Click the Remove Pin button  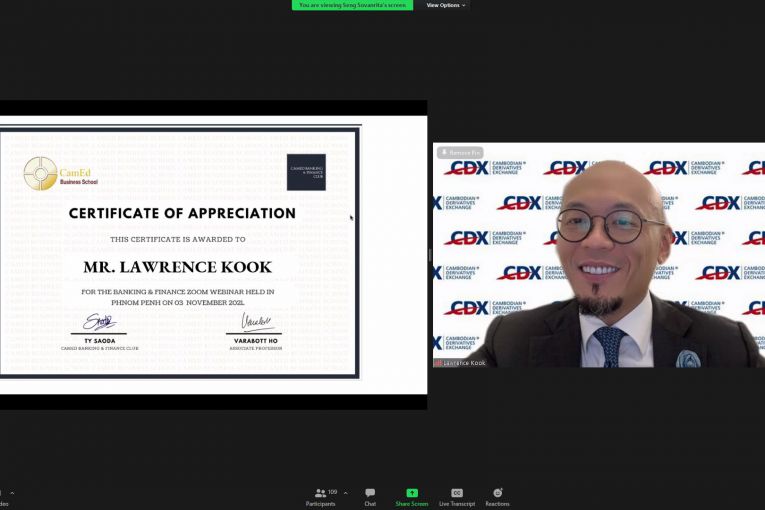pos(460,153)
